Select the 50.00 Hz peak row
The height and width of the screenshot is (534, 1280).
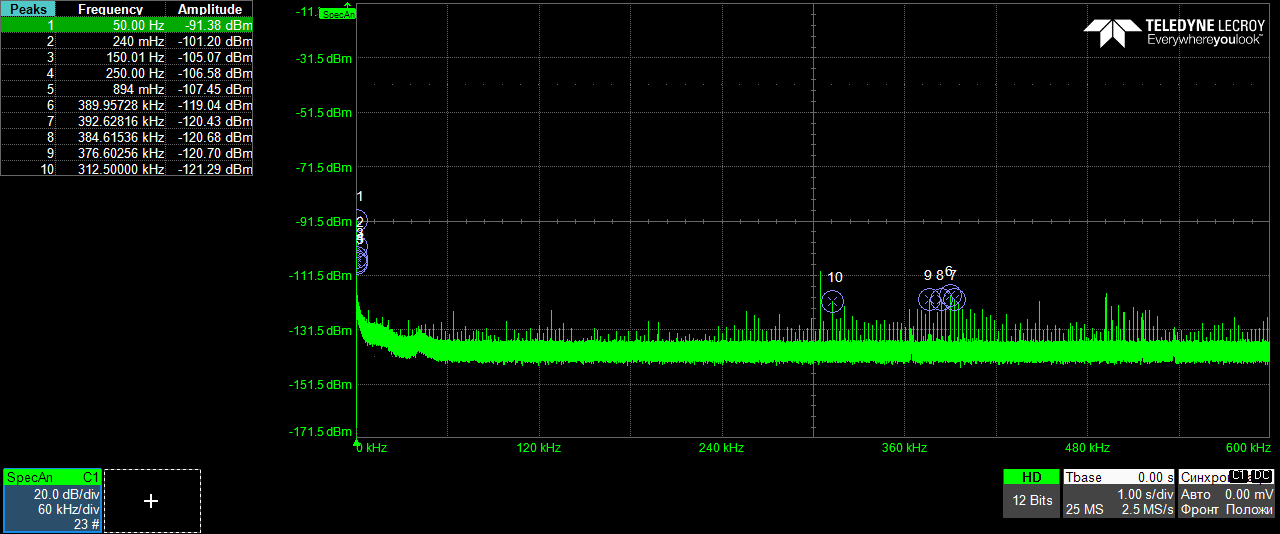click(x=126, y=25)
